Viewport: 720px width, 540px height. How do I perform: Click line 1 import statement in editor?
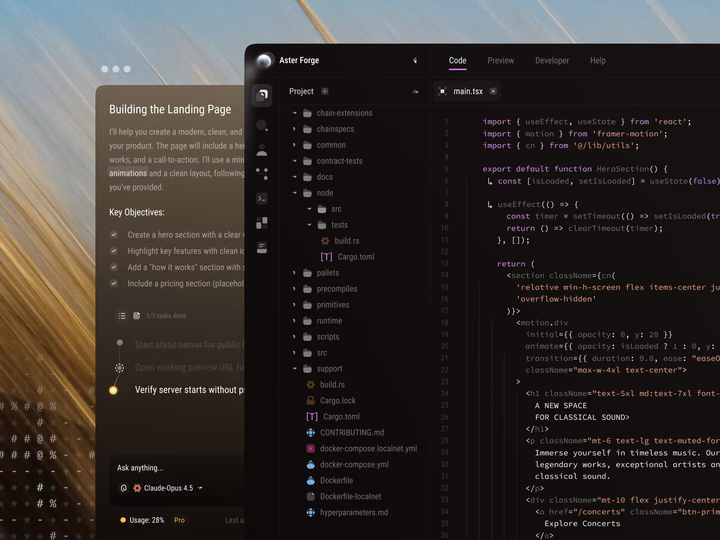[587, 122]
